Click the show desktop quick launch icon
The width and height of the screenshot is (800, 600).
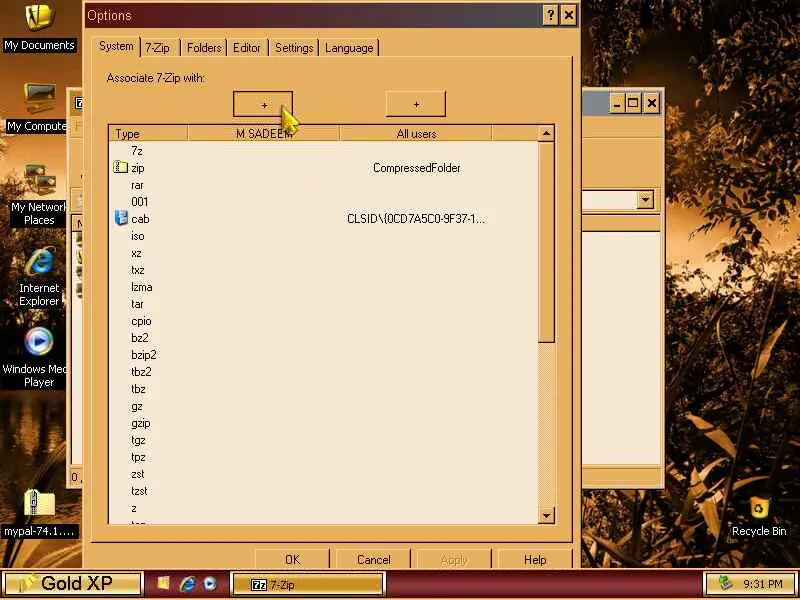point(163,584)
